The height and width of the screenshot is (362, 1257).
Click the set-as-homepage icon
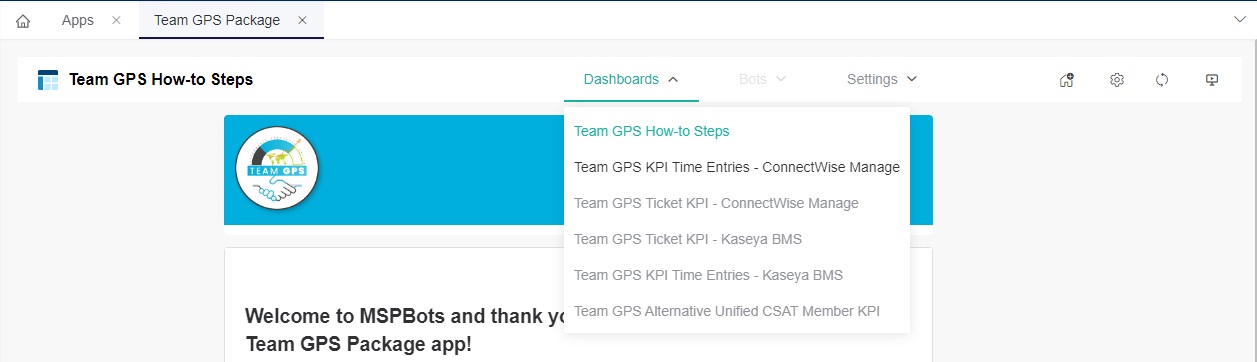[1066, 80]
